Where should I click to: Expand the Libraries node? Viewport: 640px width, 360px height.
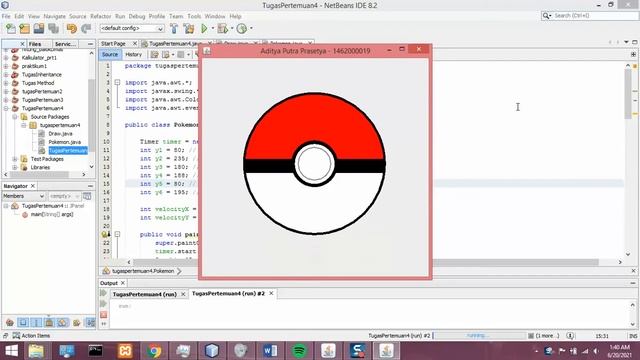coord(15,167)
